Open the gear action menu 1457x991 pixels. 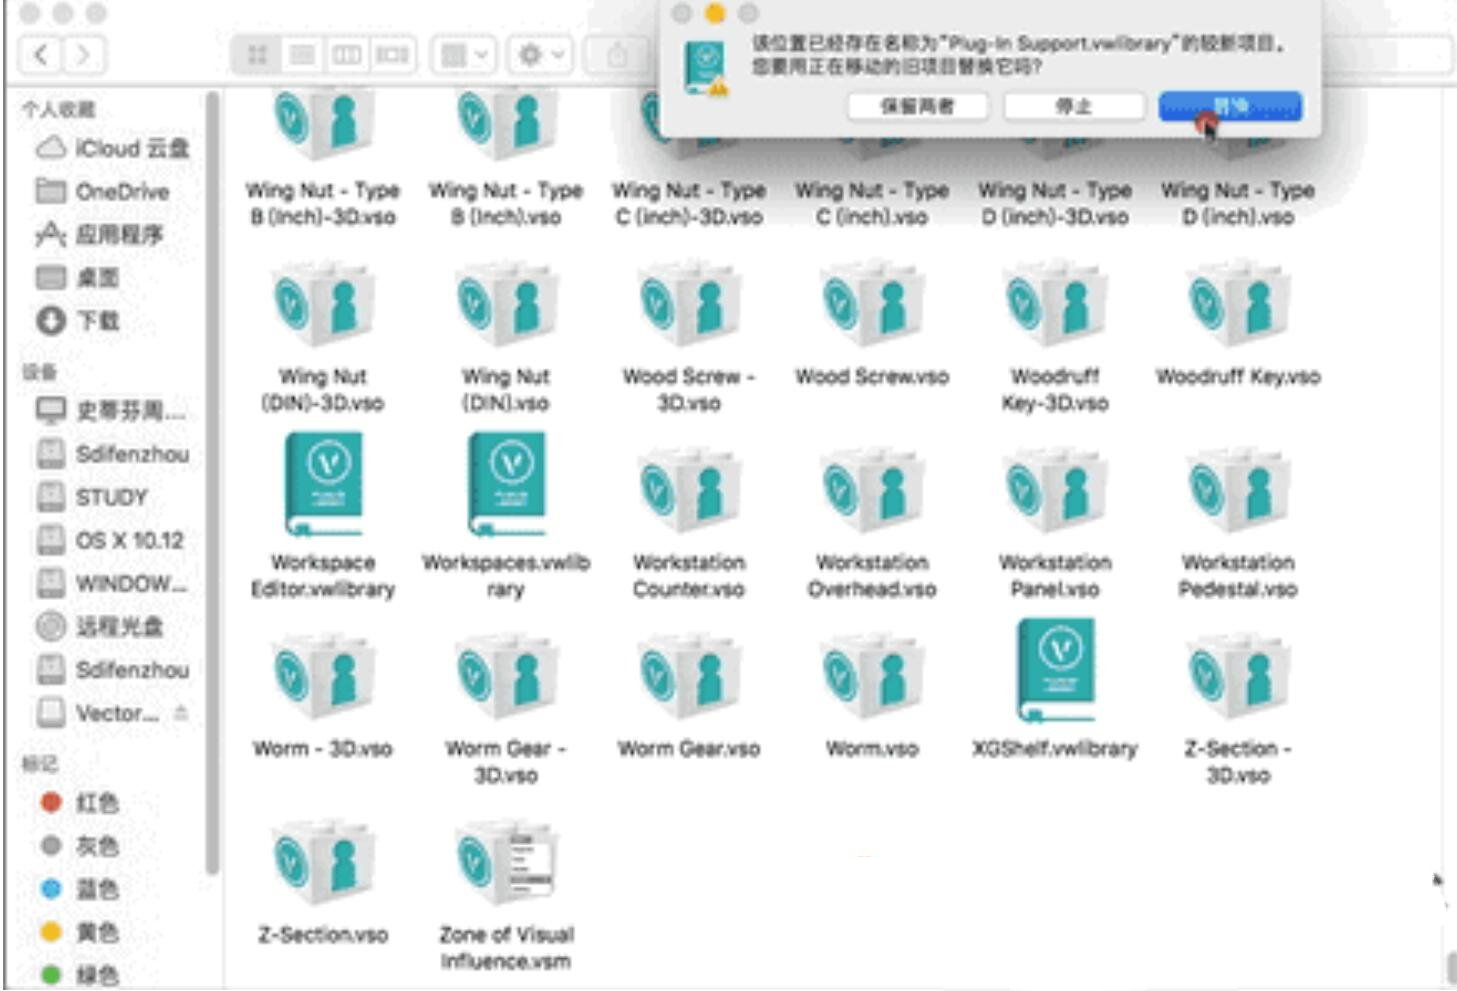(541, 55)
